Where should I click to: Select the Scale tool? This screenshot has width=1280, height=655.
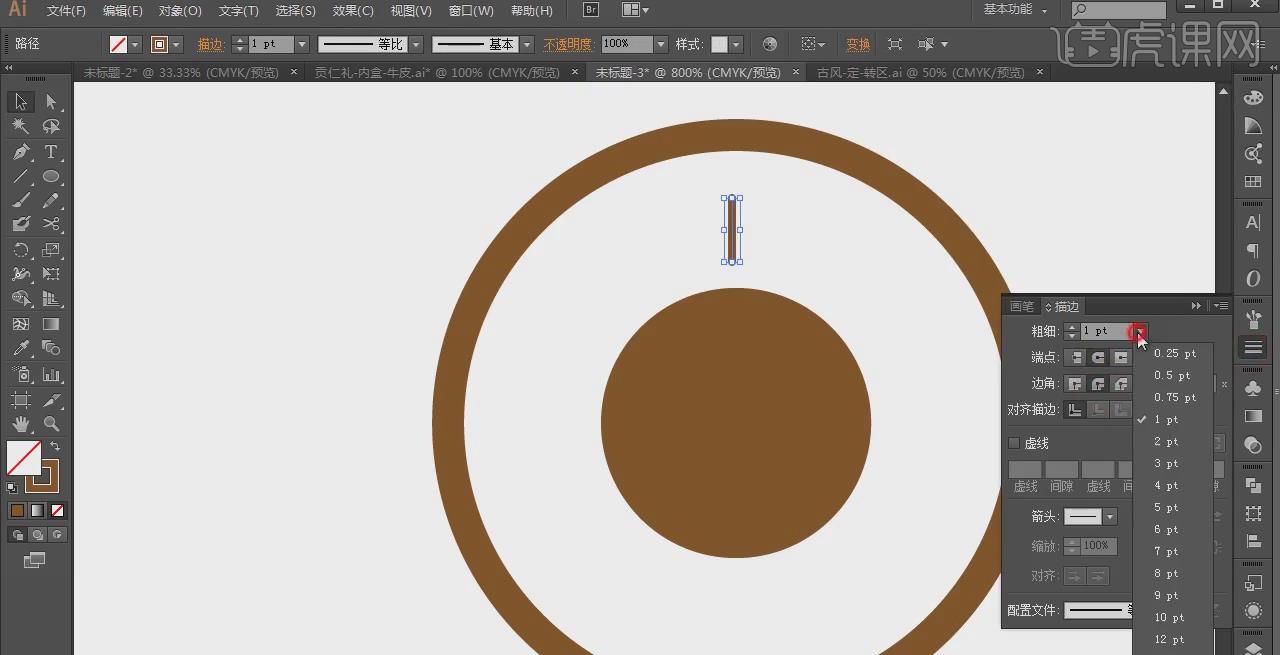(51, 250)
